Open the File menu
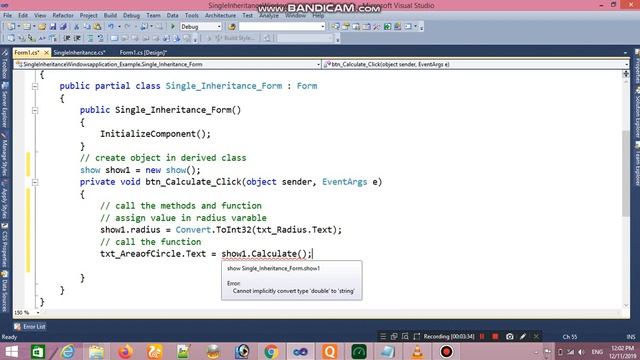Viewport: 640px width, 360px height. [7, 16]
